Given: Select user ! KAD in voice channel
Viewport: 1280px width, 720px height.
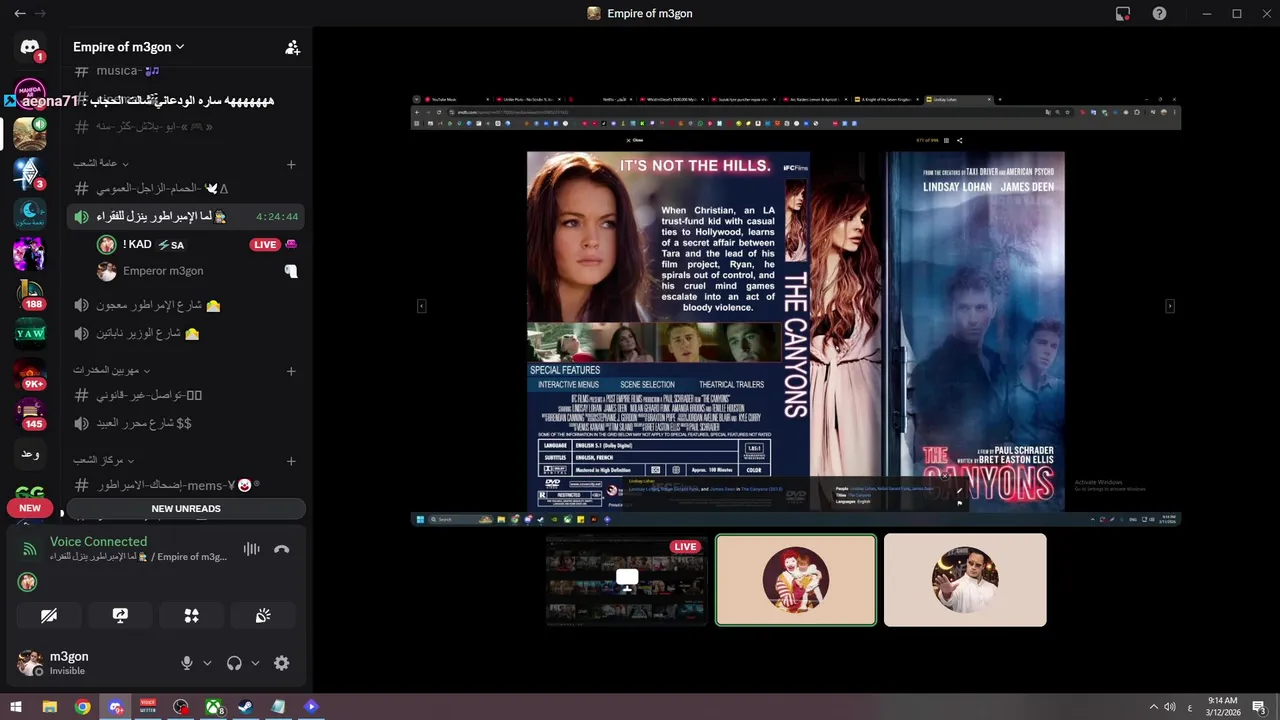Looking at the screenshot, I should (x=198, y=244).
